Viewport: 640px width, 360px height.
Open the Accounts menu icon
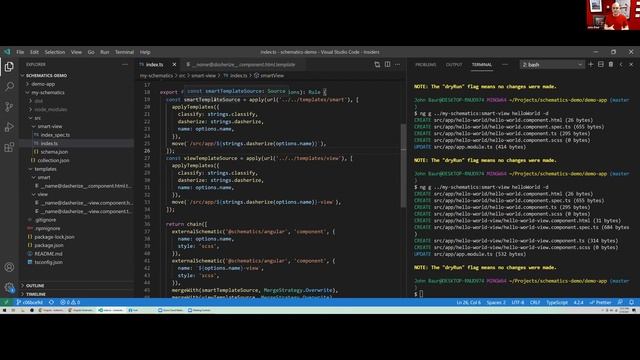coord(9,267)
